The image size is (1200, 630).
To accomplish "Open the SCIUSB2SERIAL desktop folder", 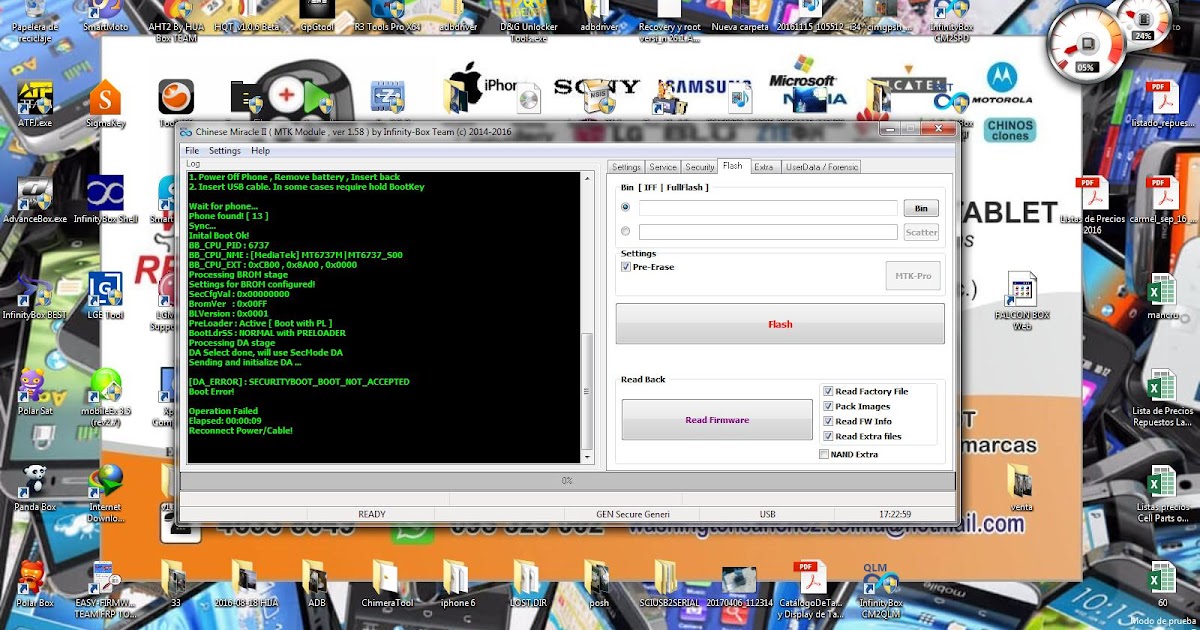I will click(668, 583).
